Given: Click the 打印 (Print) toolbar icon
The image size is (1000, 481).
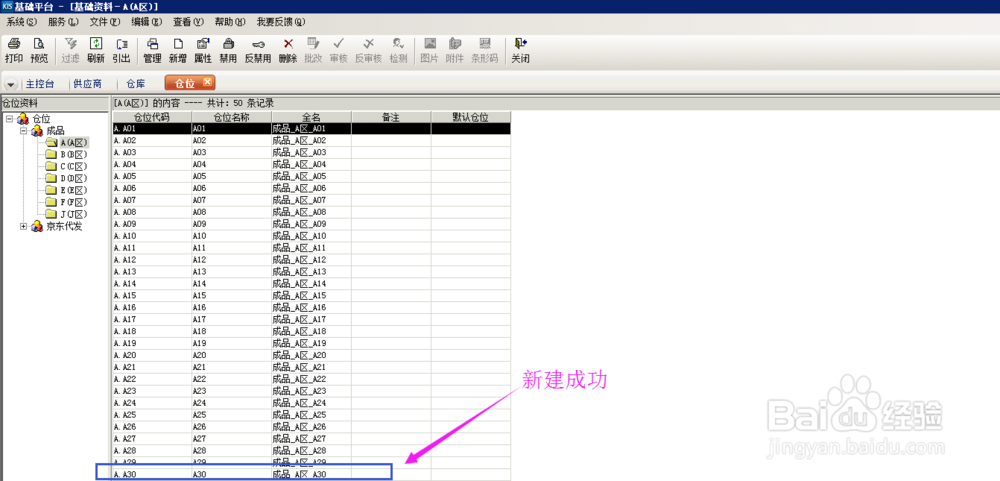Looking at the screenshot, I should tap(14, 51).
